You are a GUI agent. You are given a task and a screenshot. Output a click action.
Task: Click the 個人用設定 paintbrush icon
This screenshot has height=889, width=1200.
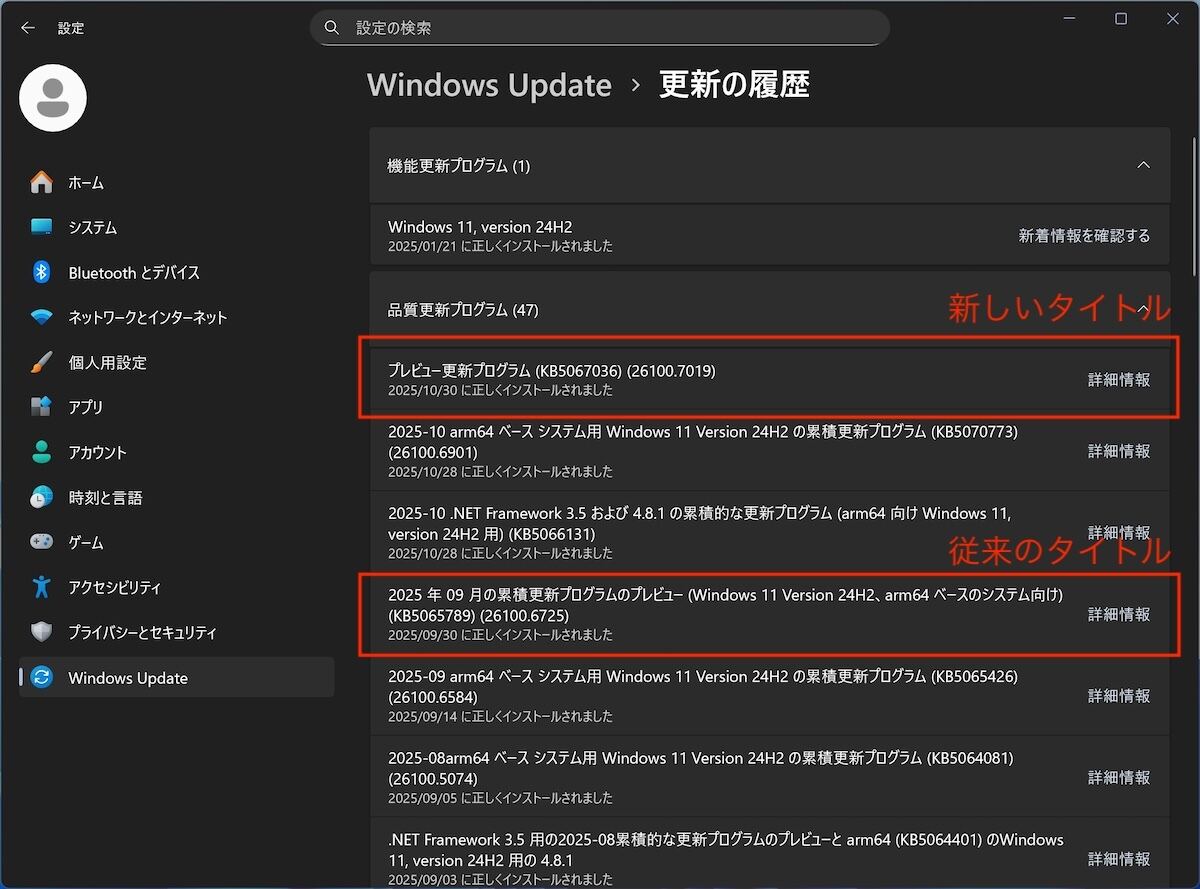[41, 362]
